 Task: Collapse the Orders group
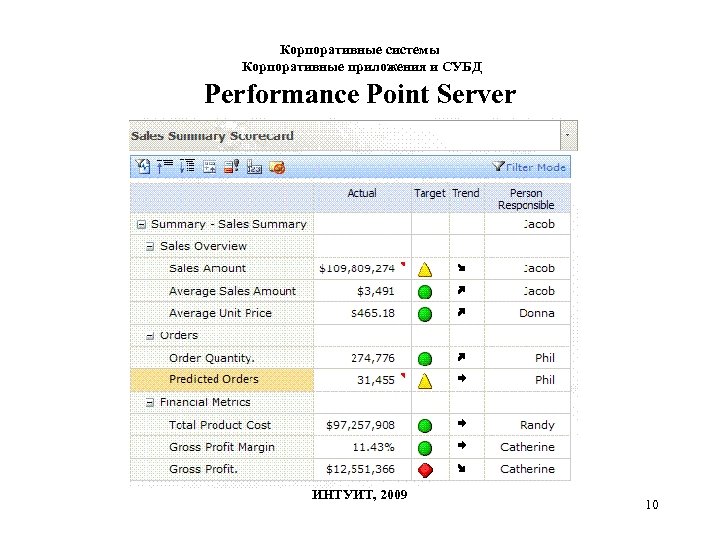tap(150, 336)
